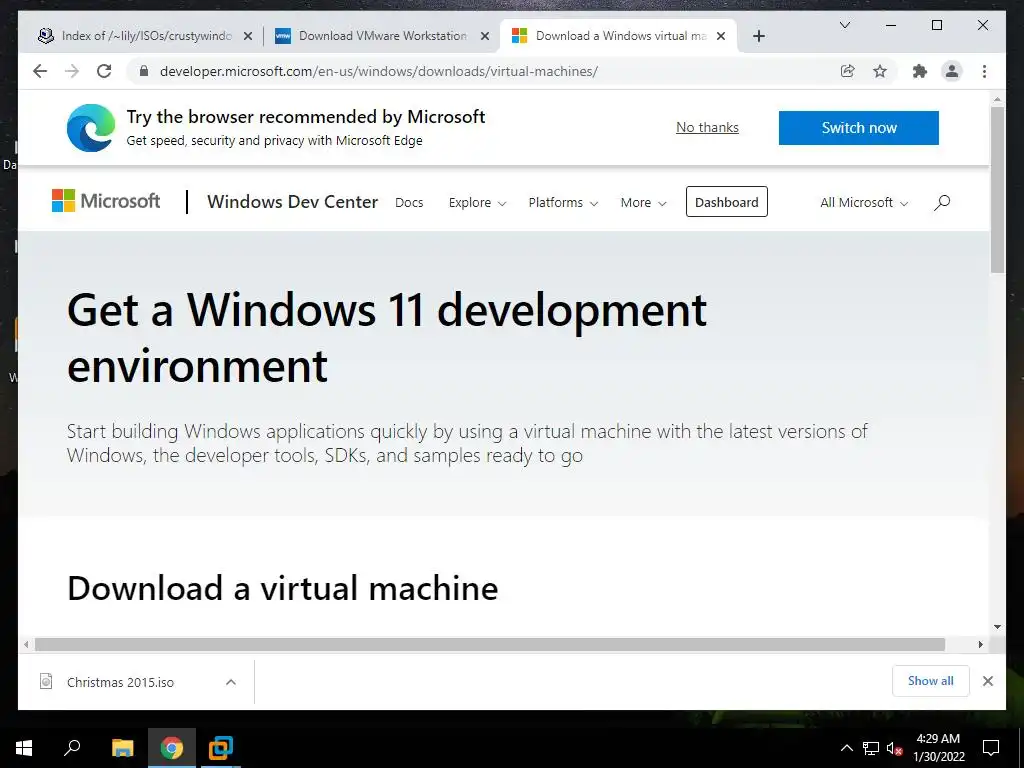Open Chrome's three-dot menu
Screen dimensions: 1024x768
click(x=984, y=71)
